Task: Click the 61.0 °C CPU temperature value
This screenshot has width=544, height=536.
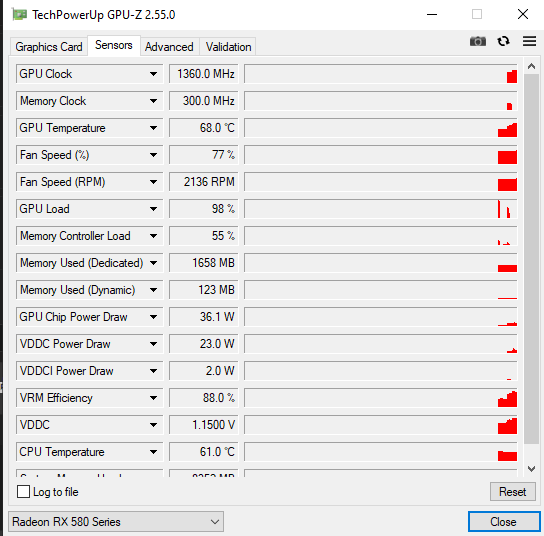Action: [x=204, y=452]
